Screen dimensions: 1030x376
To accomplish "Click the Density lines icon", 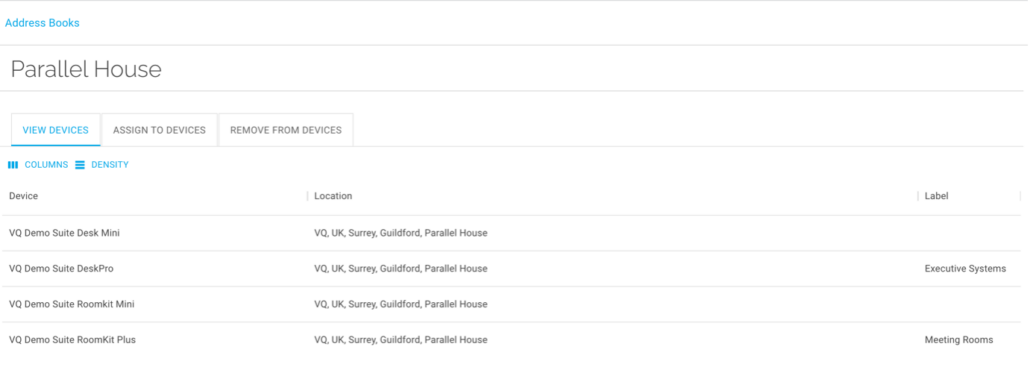I will (80, 165).
